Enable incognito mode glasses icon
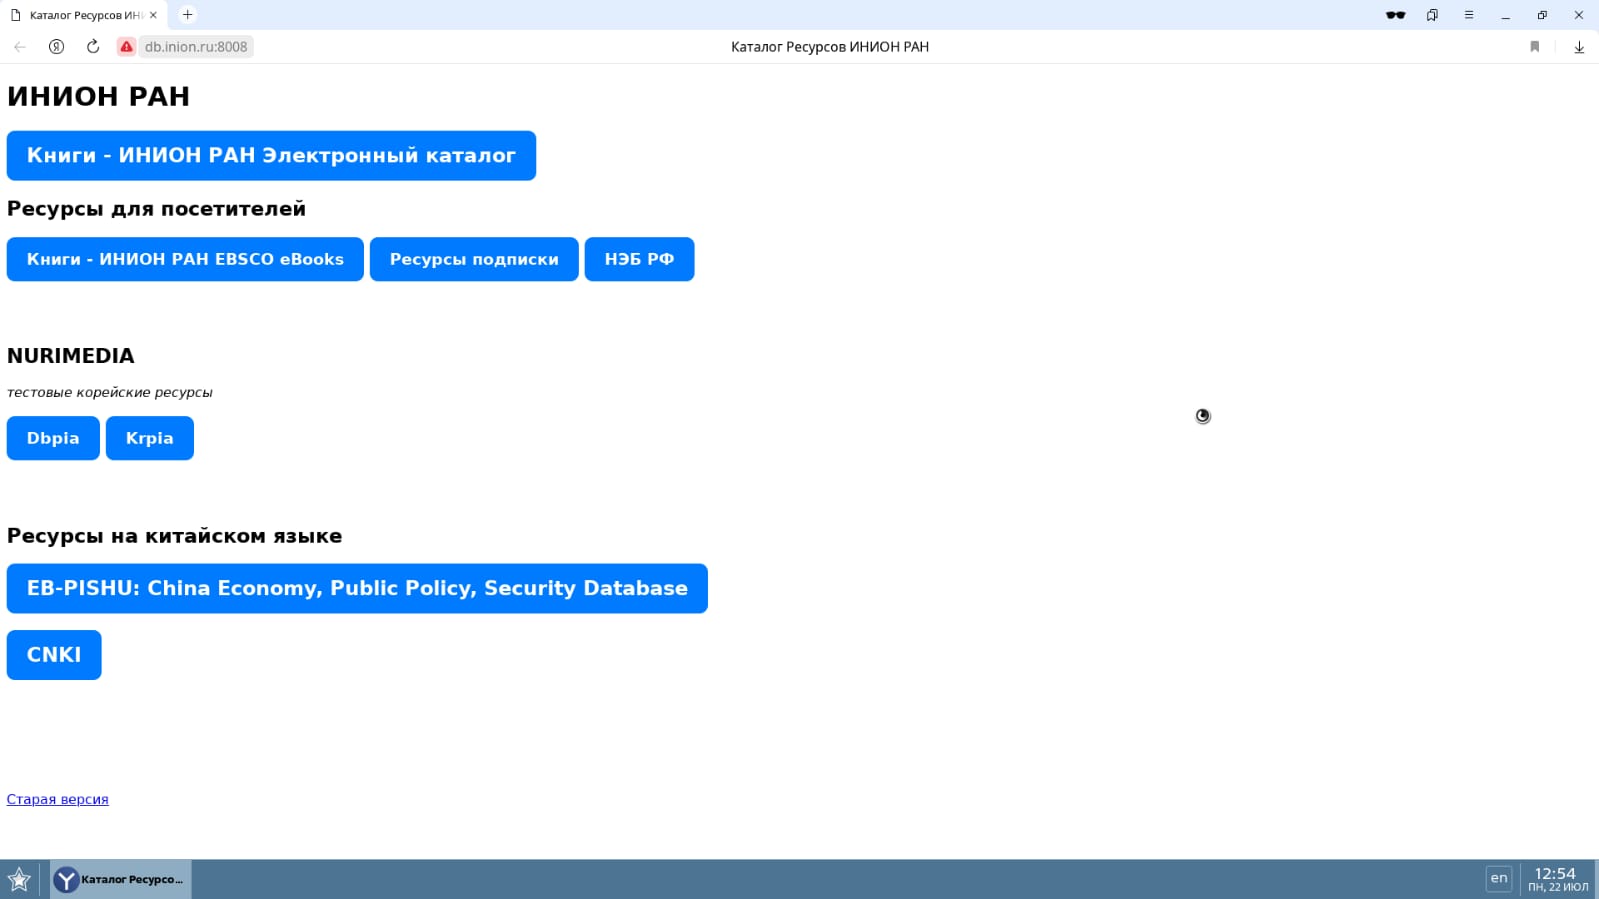The width and height of the screenshot is (1599, 899). (1395, 15)
